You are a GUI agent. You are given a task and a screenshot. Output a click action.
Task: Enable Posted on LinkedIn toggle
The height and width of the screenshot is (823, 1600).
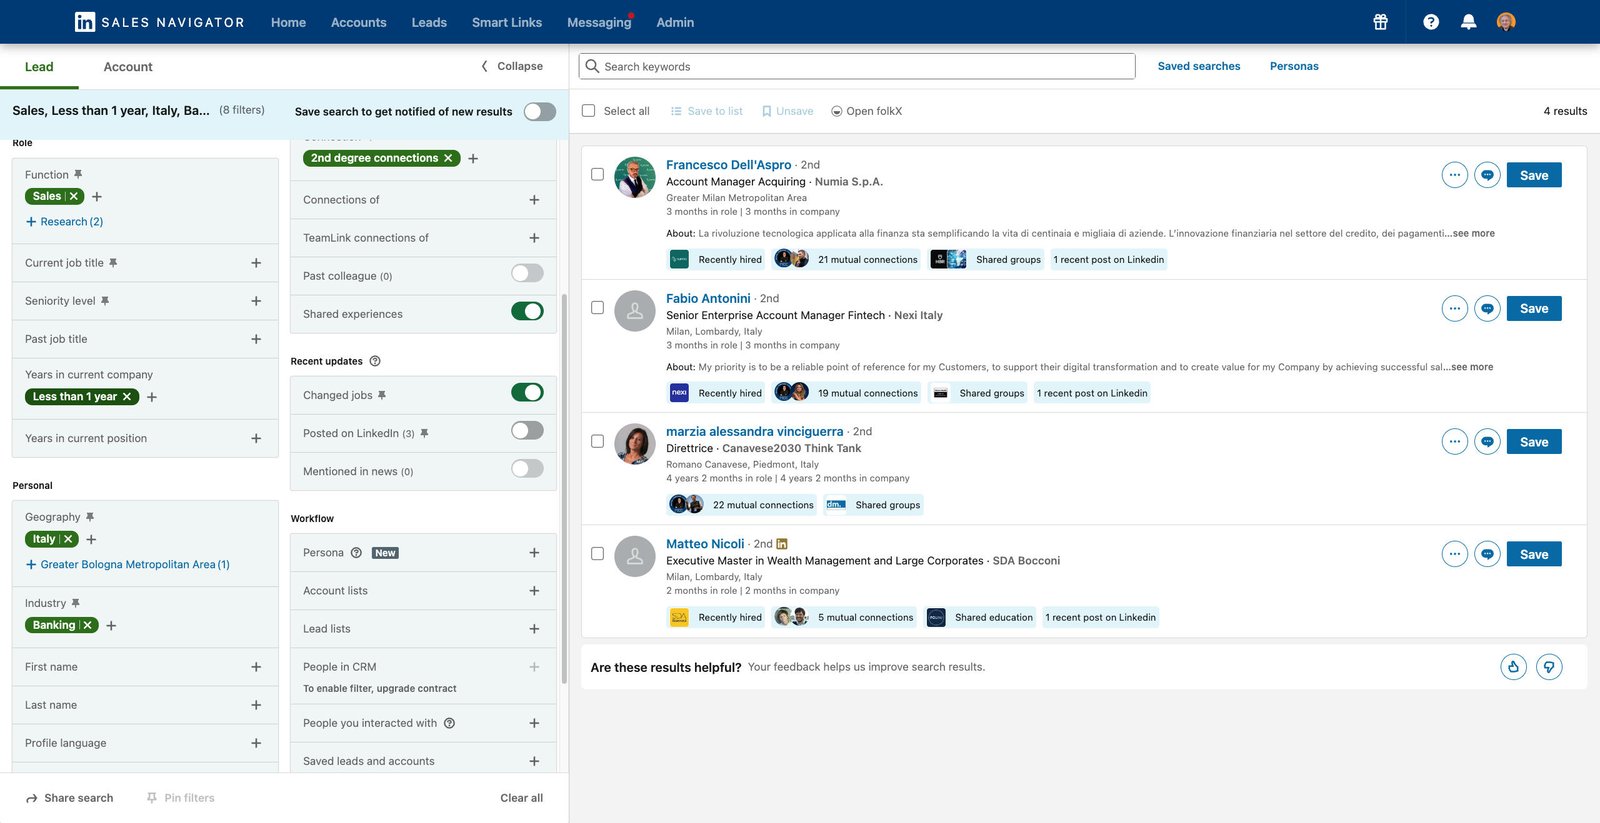coord(527,430)
